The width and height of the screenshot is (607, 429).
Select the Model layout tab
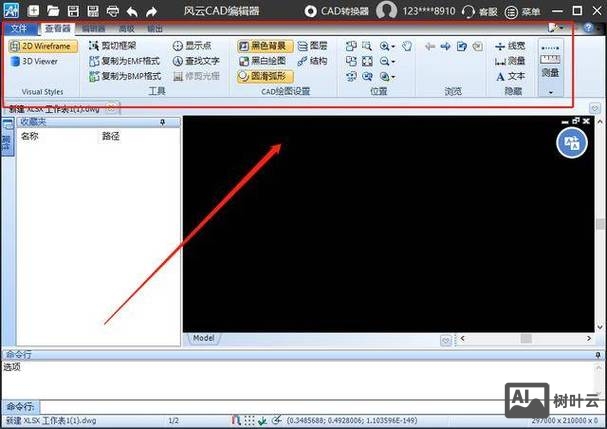pyautogui.click(x=204, y=338)
